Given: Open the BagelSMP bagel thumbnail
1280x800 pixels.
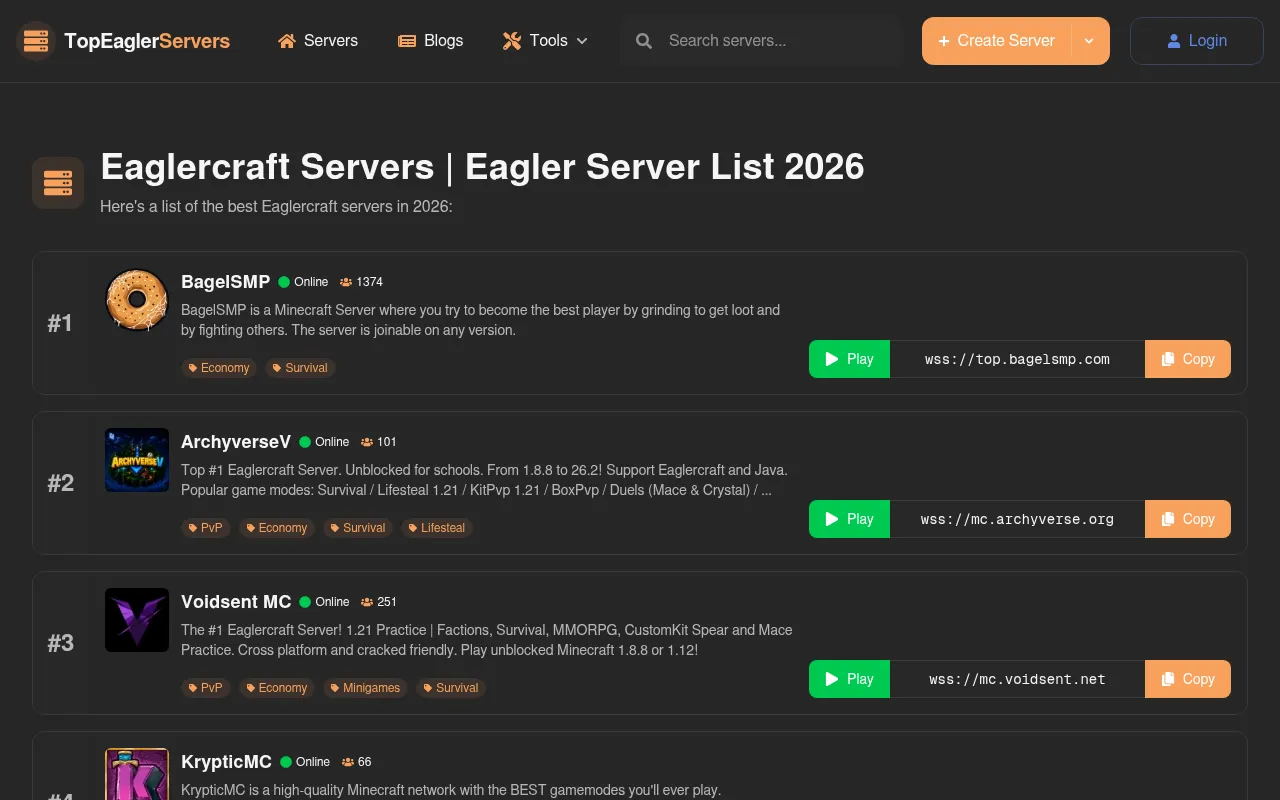Looking at the screenshot, I should click(x=137, y=300).
